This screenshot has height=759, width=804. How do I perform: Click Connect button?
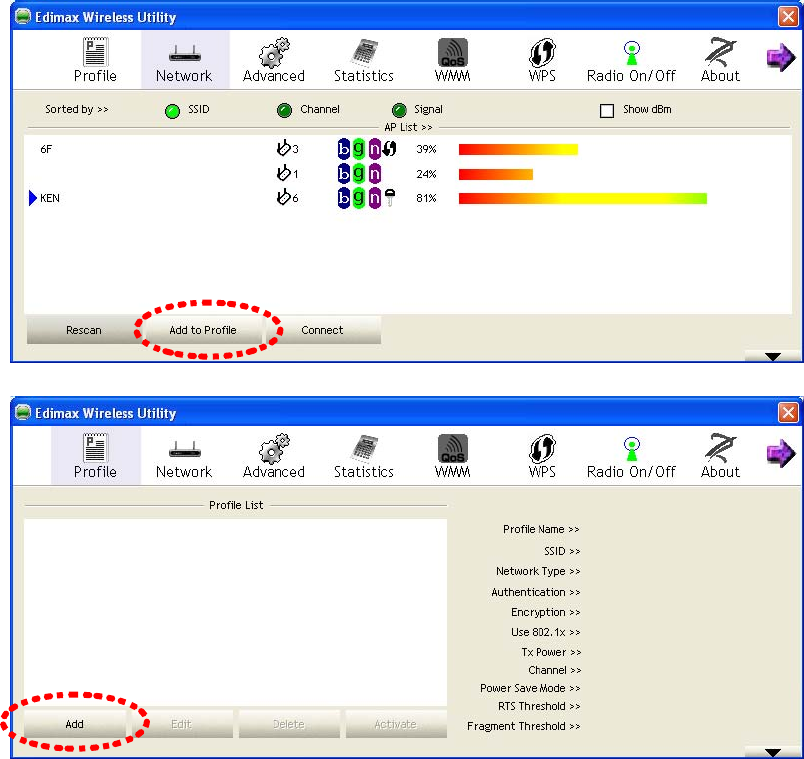click(x=322, y=330)
